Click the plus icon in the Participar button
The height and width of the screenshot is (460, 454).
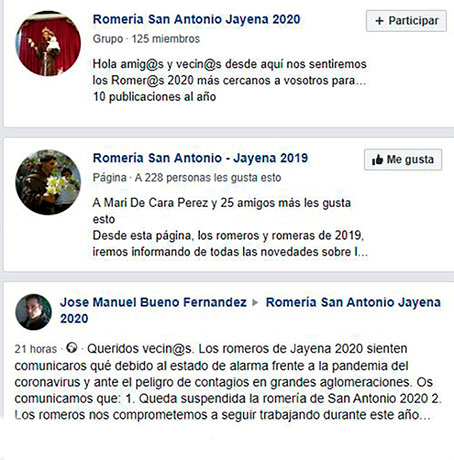coord(379,21)
